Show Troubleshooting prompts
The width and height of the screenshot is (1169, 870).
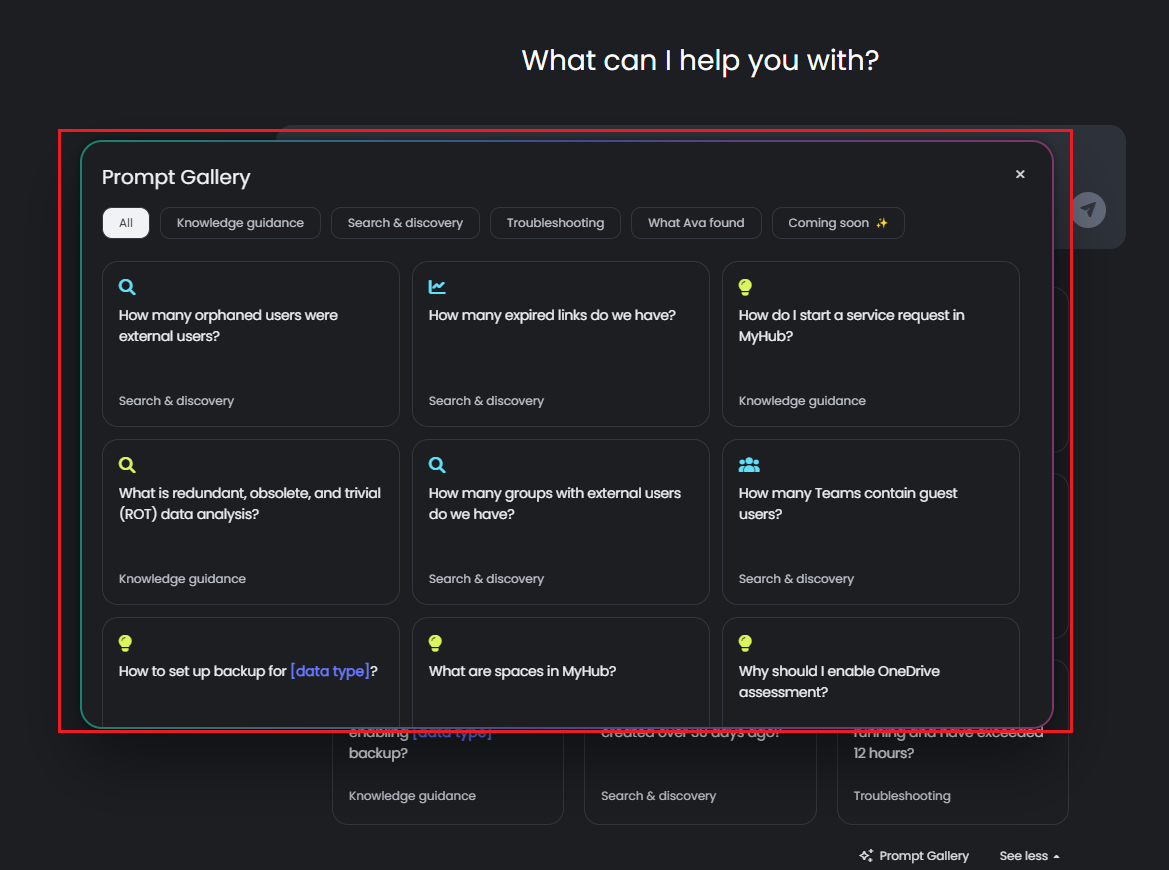[555, 223]
